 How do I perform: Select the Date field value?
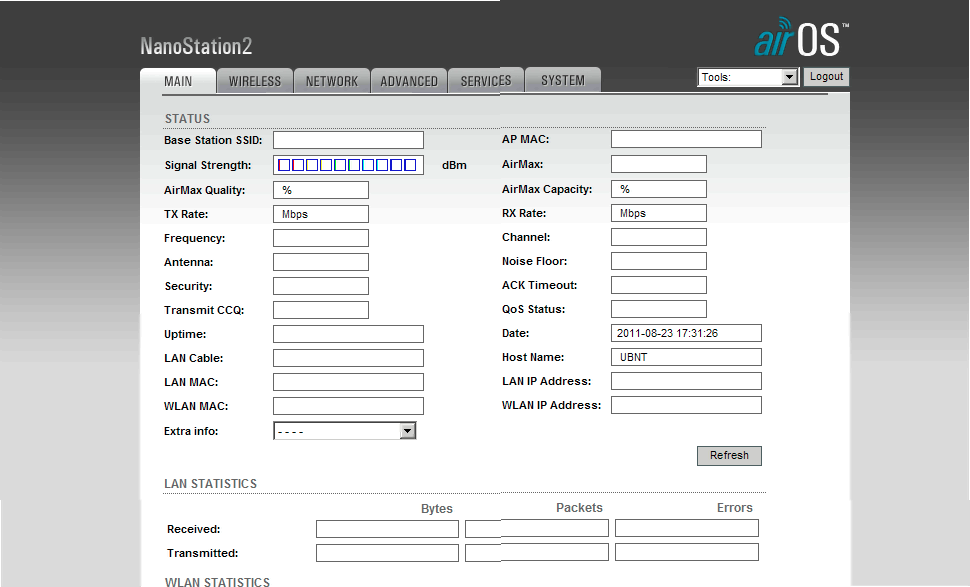pos(686,333)
